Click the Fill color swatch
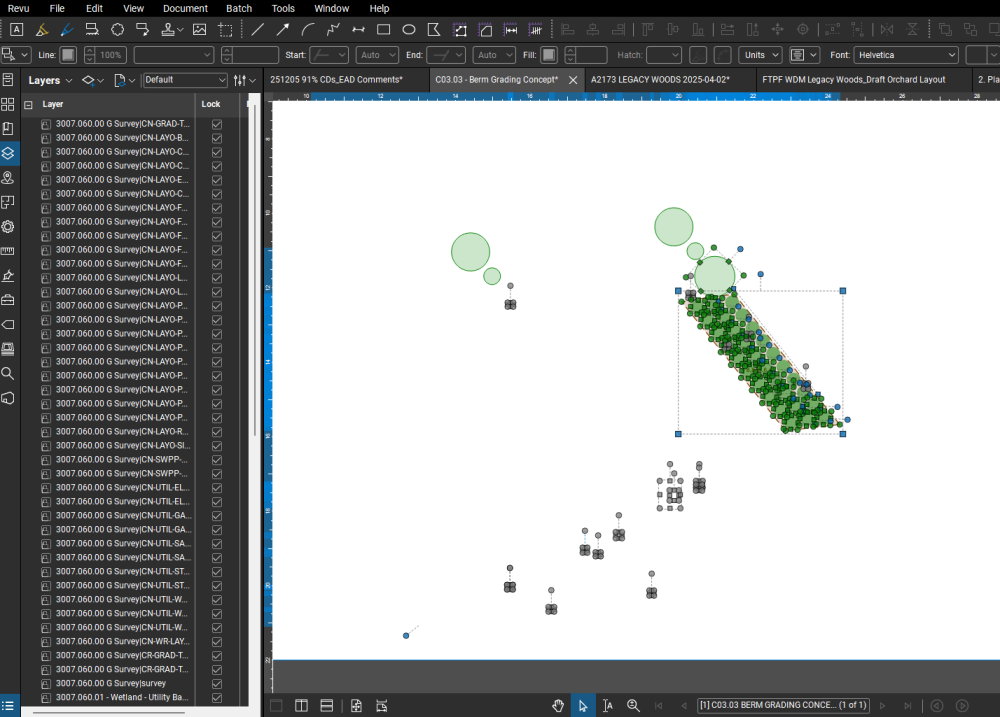Viewport: 1000px width, 717px height. pyautogui.click(x=548, y=55)
